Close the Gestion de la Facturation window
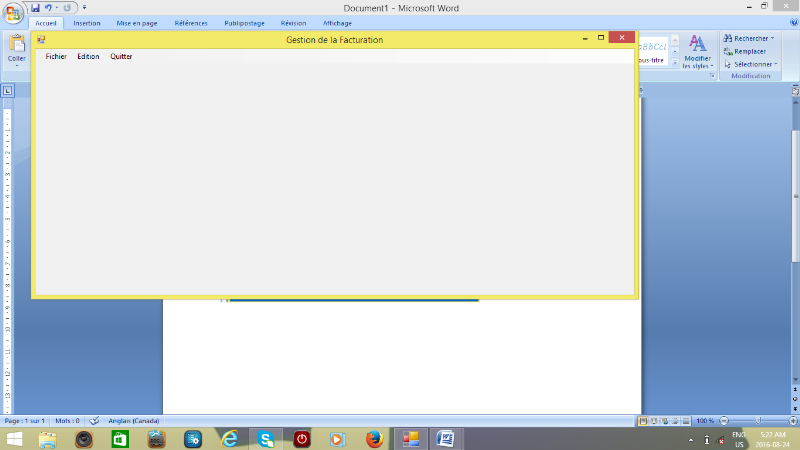 pos(621,38)
